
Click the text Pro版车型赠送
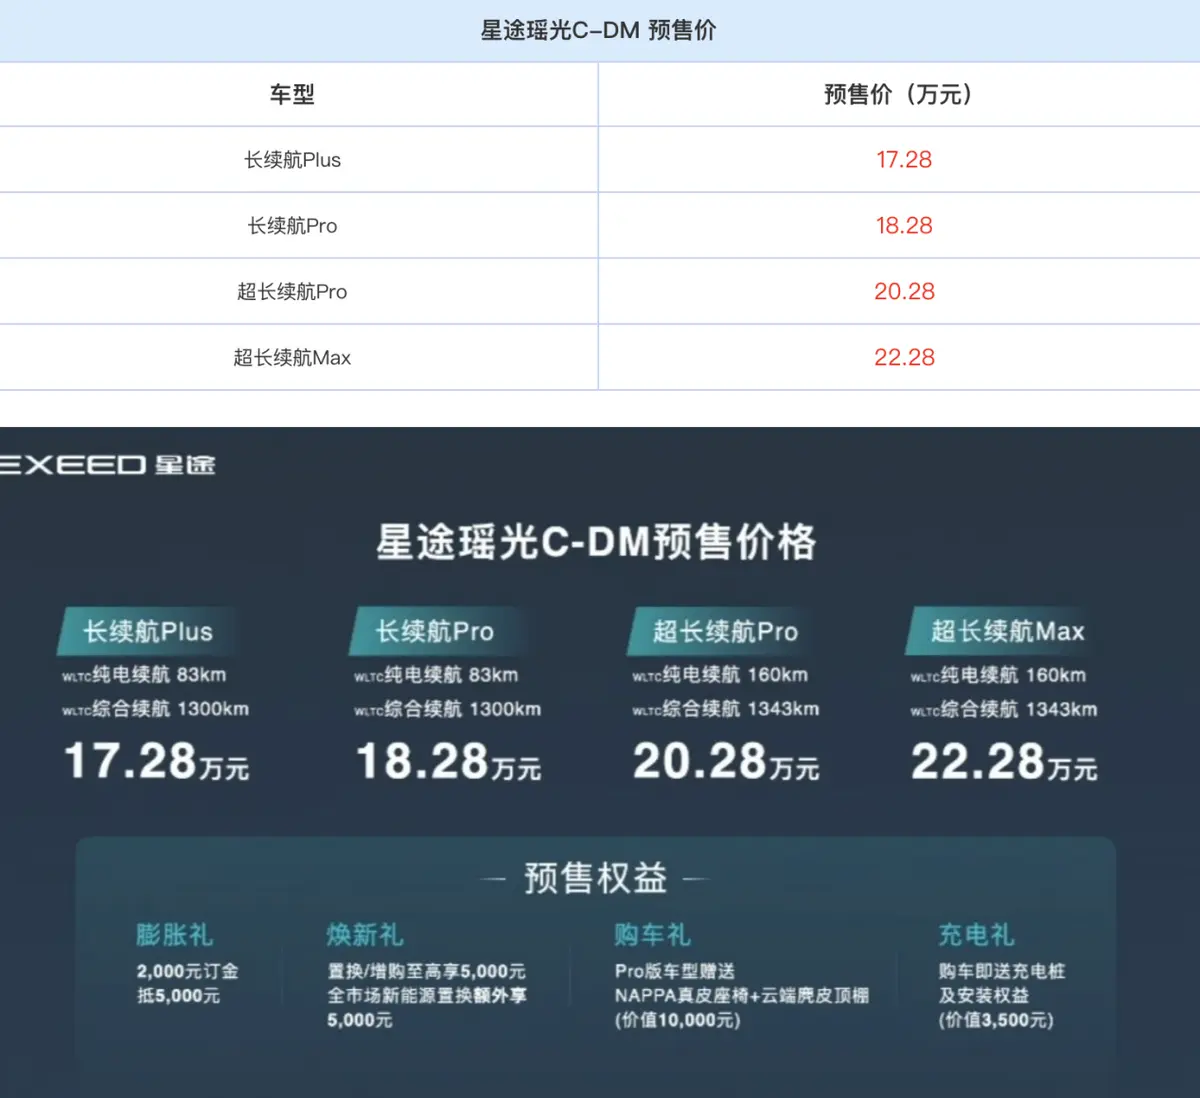point(675,971)
